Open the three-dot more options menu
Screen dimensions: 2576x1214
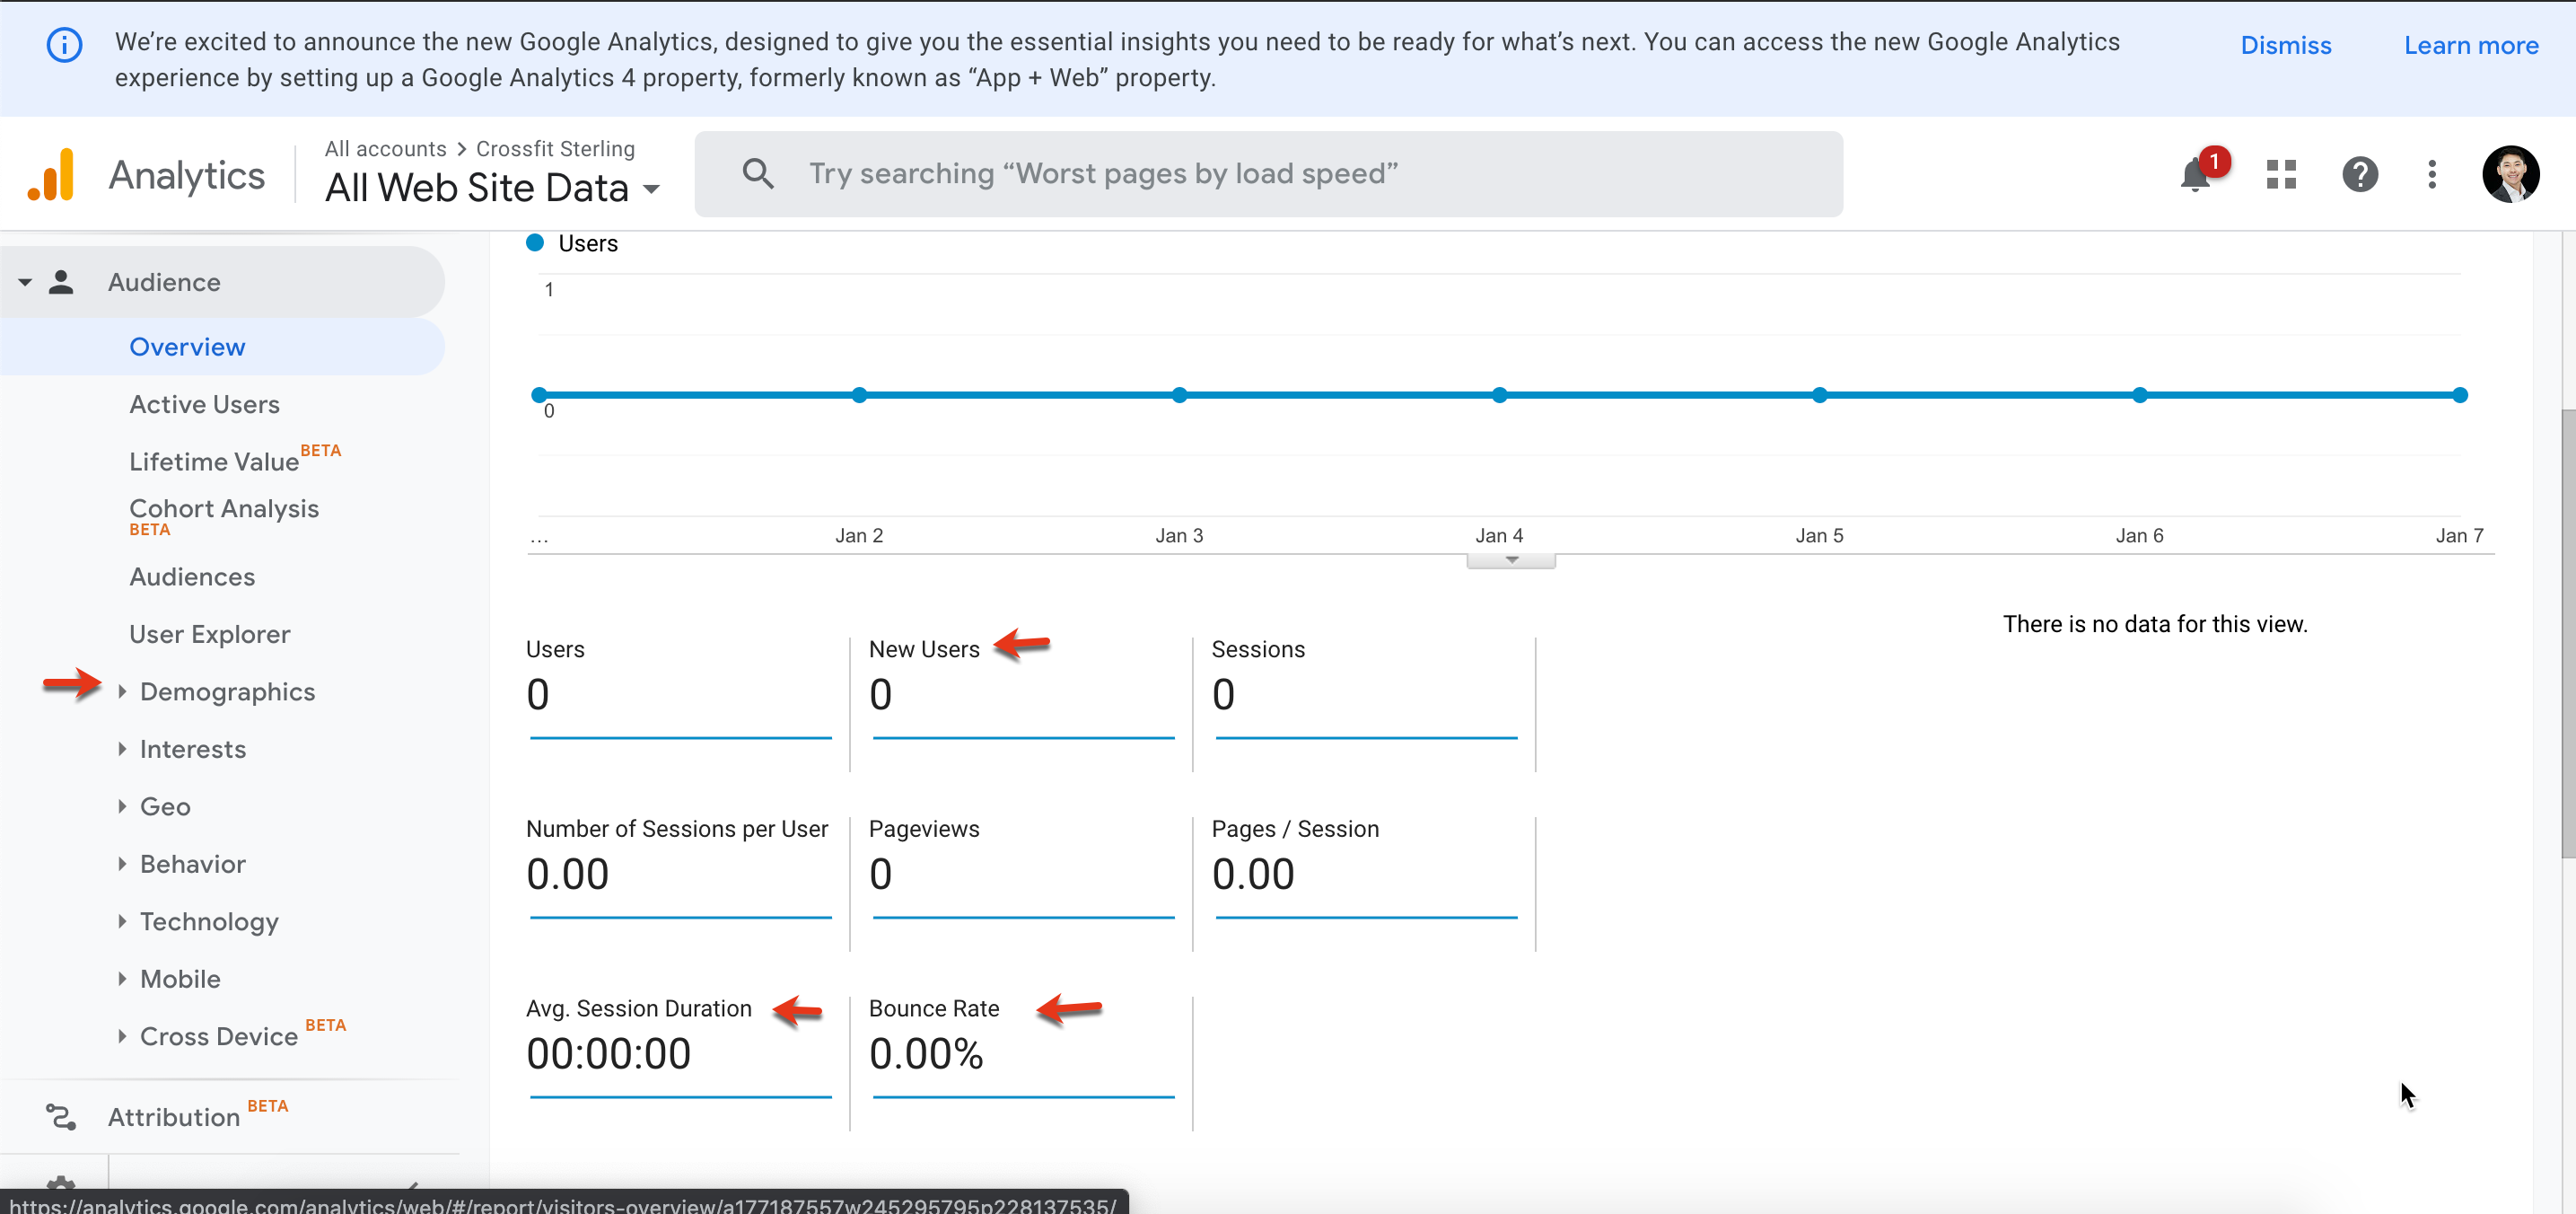point(2432,175)
